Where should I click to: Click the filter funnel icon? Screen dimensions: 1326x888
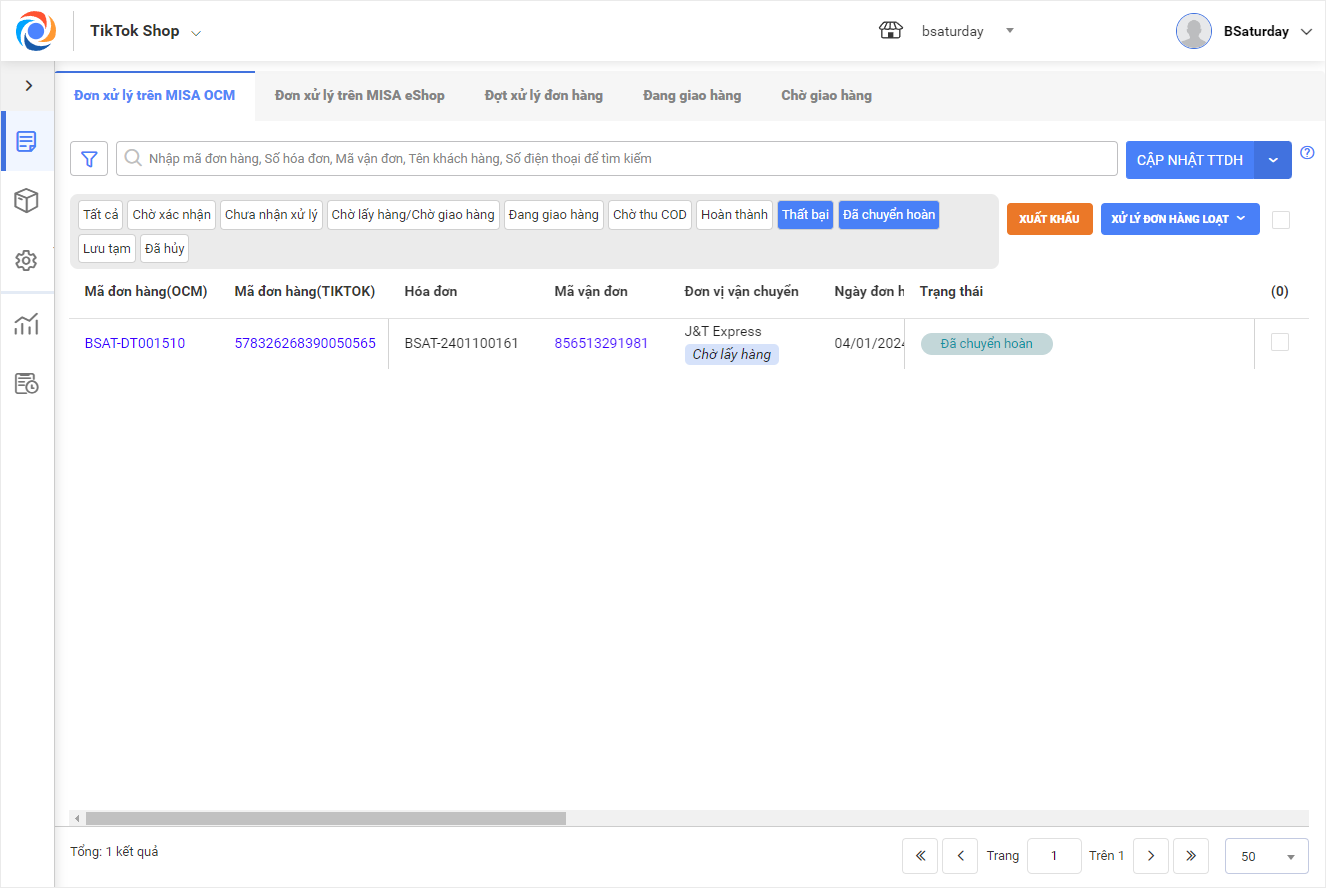pyautogui.click(x=89, y=159)
